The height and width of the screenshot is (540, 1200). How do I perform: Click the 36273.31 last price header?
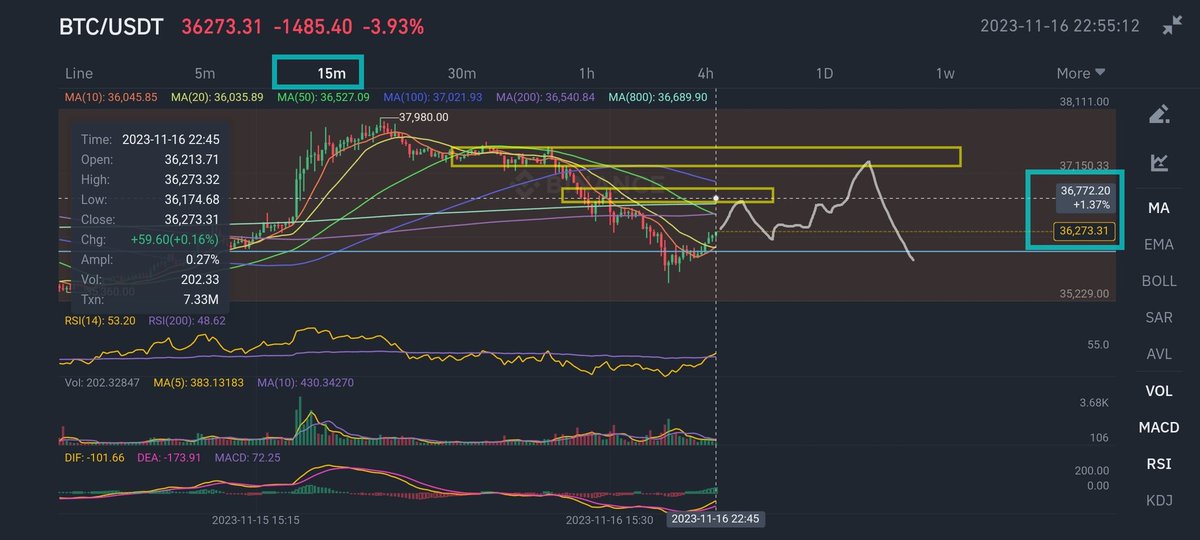pos(223,26)
